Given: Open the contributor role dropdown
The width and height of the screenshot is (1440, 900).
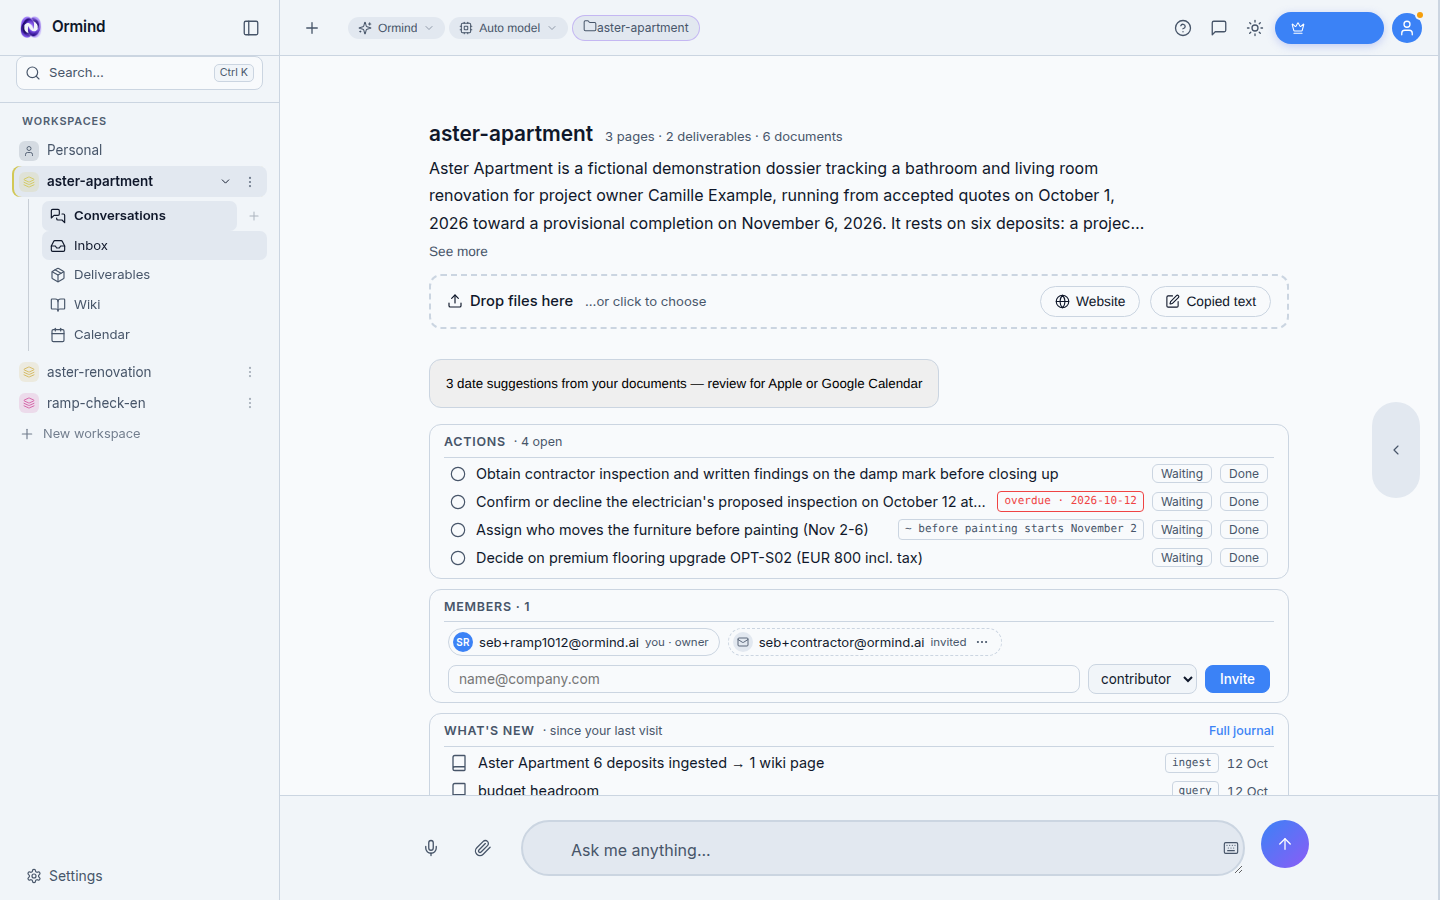Looking at the screenshot, I should point(1142,679).
